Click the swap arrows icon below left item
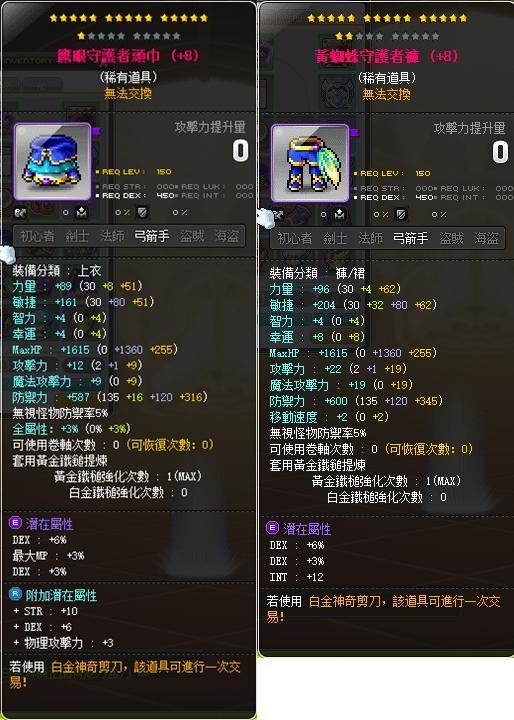This screenshot has height=720, width=514. coord(20,213)
